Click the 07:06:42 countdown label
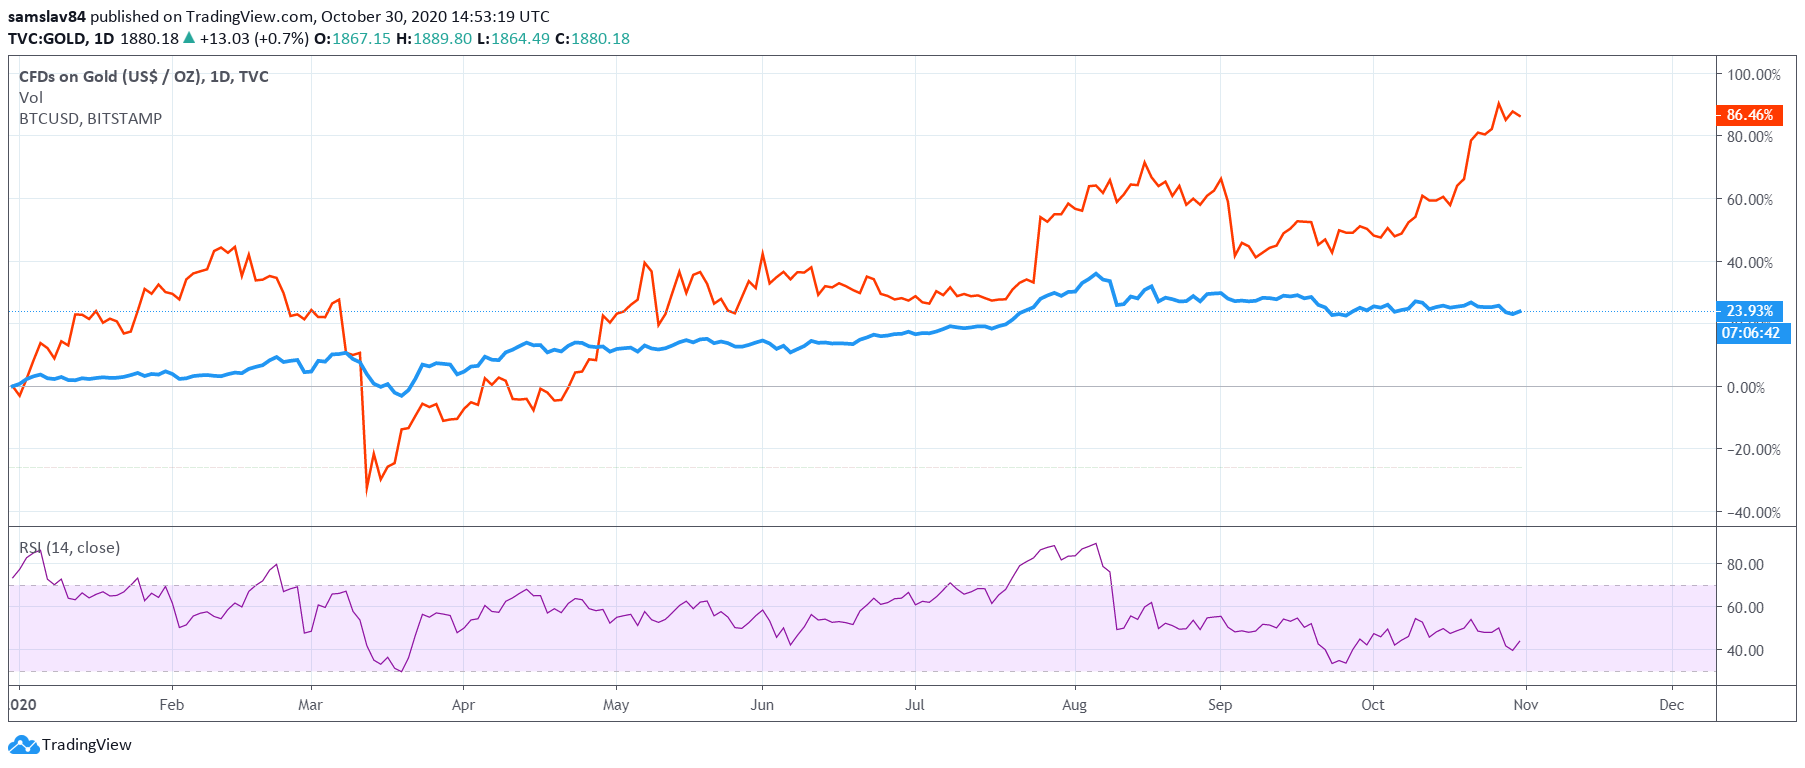Image resolution: width=1805 pixels, height=768 pixels. [1750, 333]
